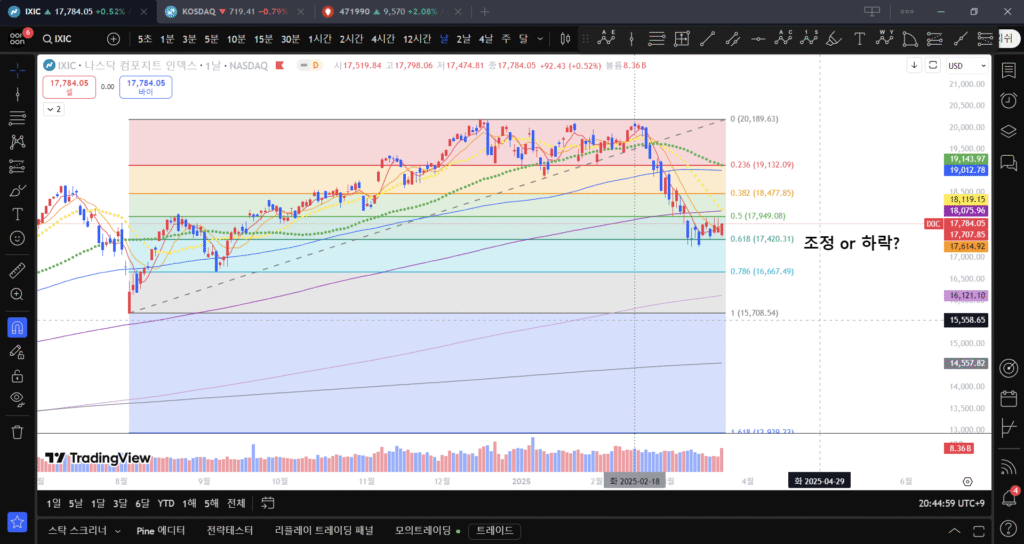Screen dimensions: 1024x544
Task: Select the brush drawing tool in left sidebar
Action: [x=18, y=191]
